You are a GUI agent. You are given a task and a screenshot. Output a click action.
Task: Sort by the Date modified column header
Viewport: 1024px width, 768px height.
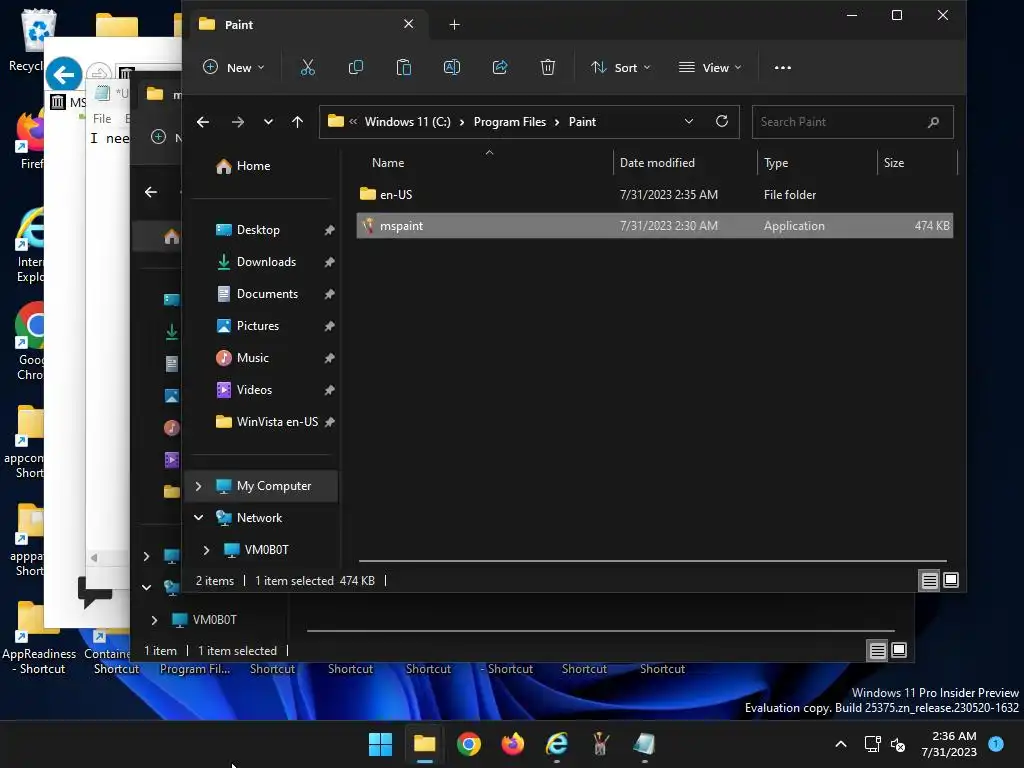point(657,163)
